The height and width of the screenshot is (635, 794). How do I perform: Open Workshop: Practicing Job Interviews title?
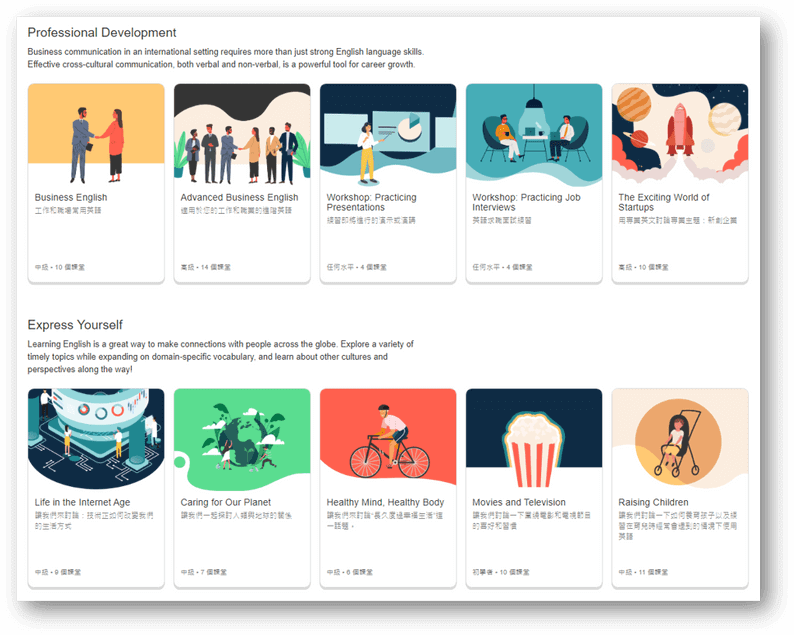[x=526, y=202]
